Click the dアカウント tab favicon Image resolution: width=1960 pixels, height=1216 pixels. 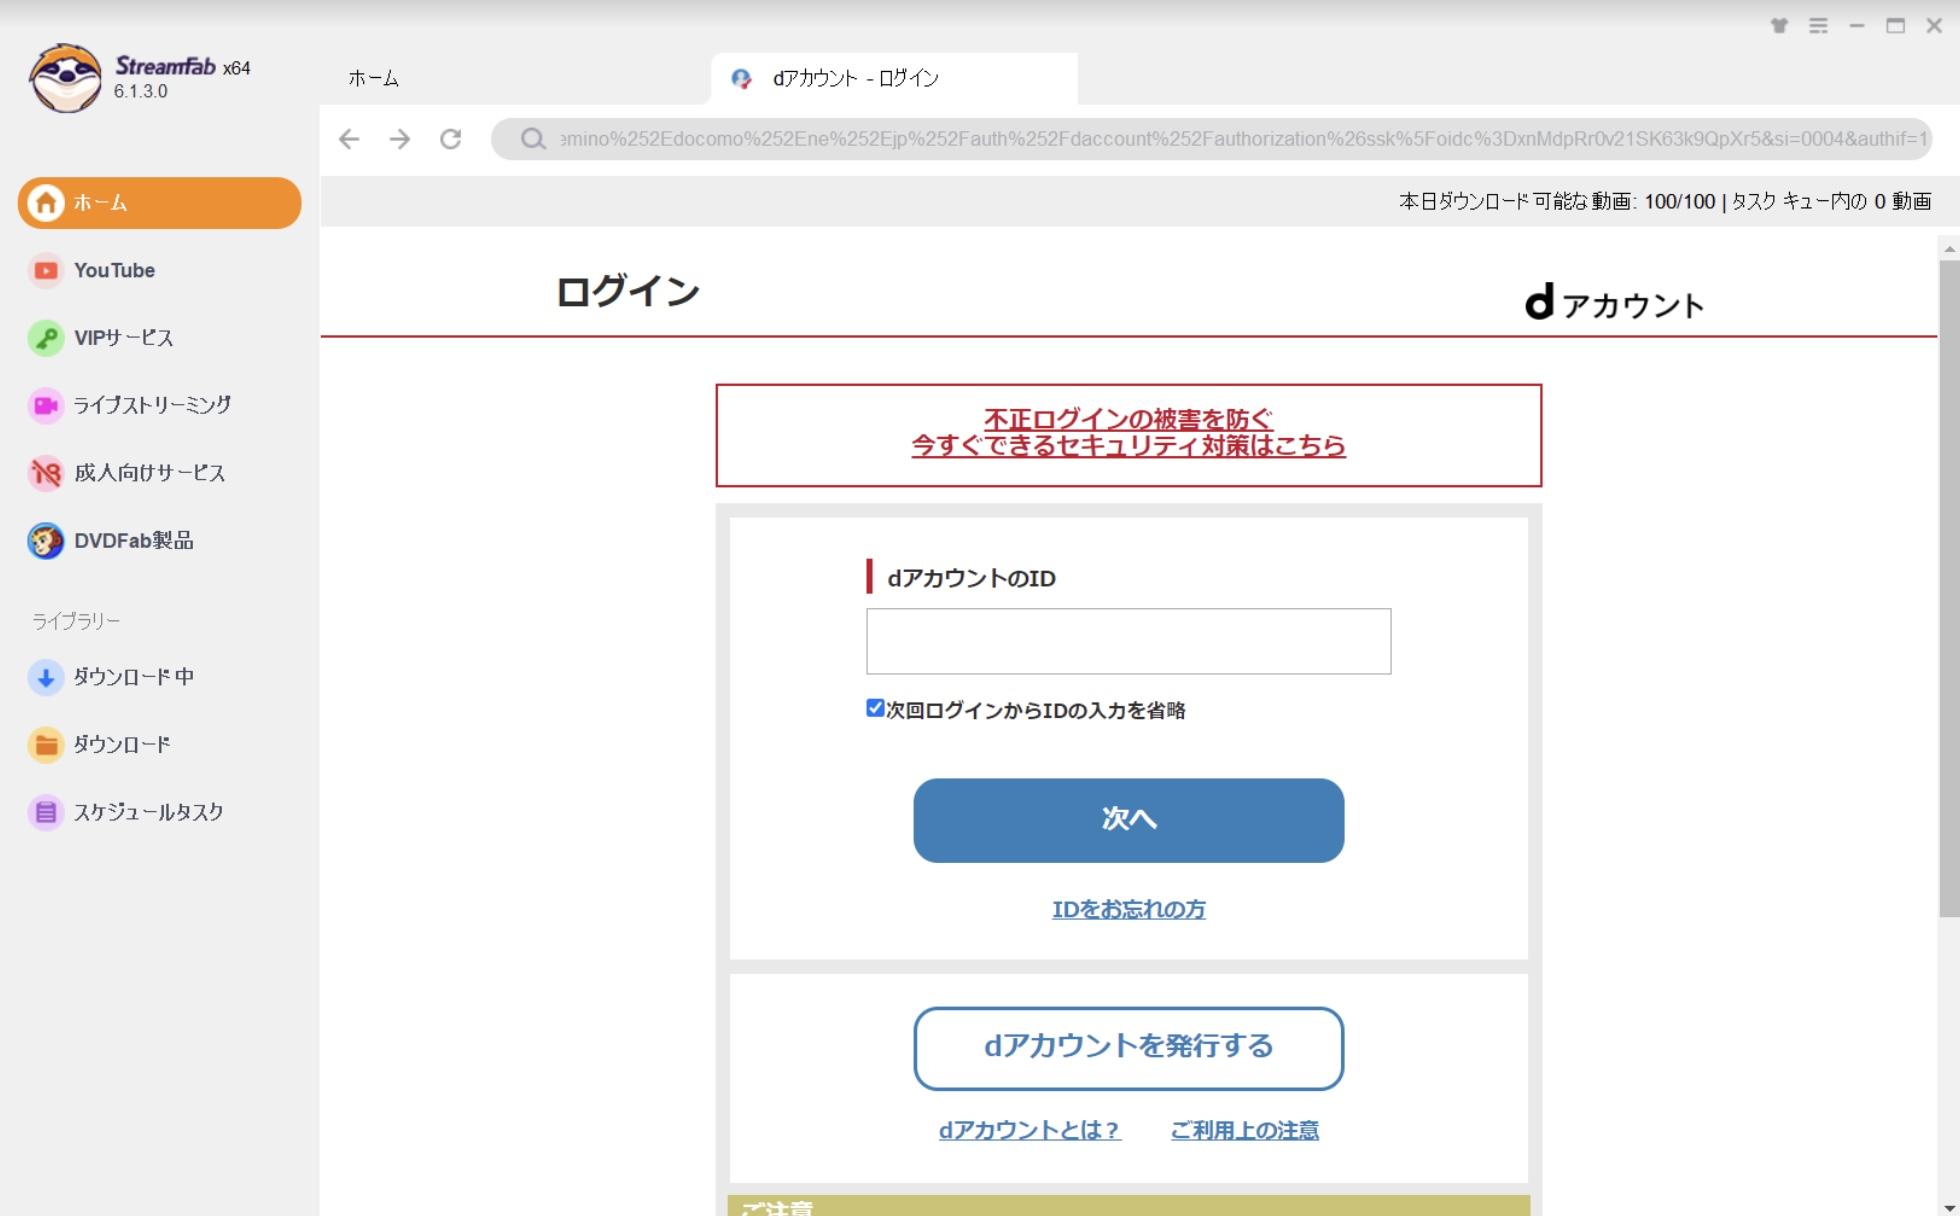coord(741,78)
